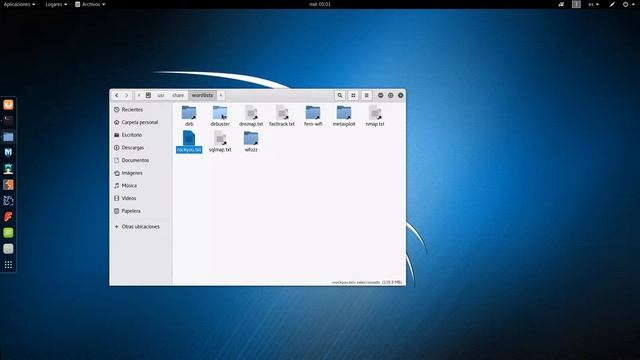Open the system power menu
The width and height of the screenshot is (640, 360).
(628, 4)
